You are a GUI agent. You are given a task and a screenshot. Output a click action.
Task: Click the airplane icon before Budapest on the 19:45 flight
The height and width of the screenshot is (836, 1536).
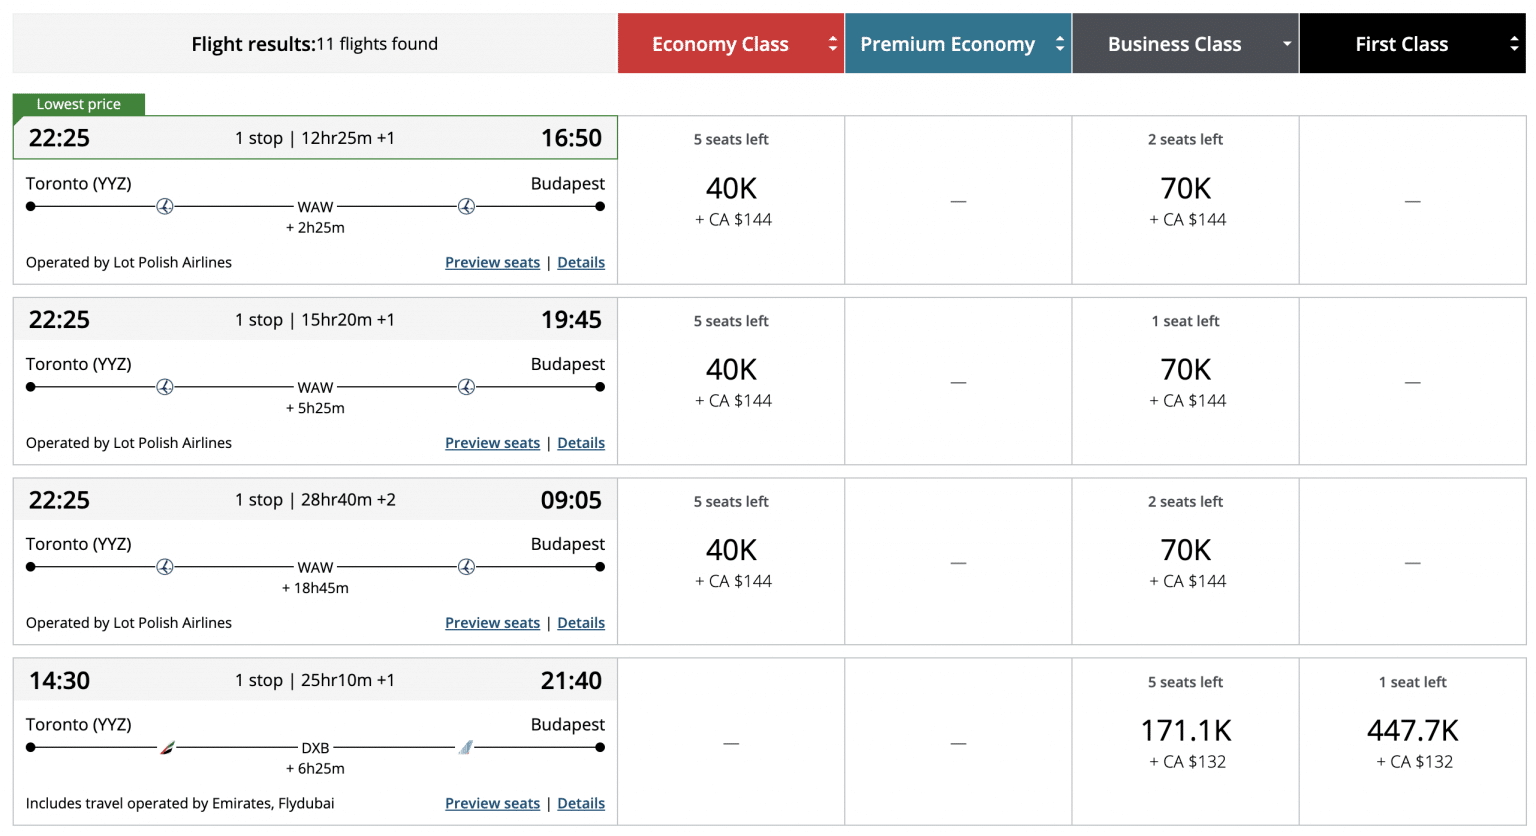(x=465, y=386)
